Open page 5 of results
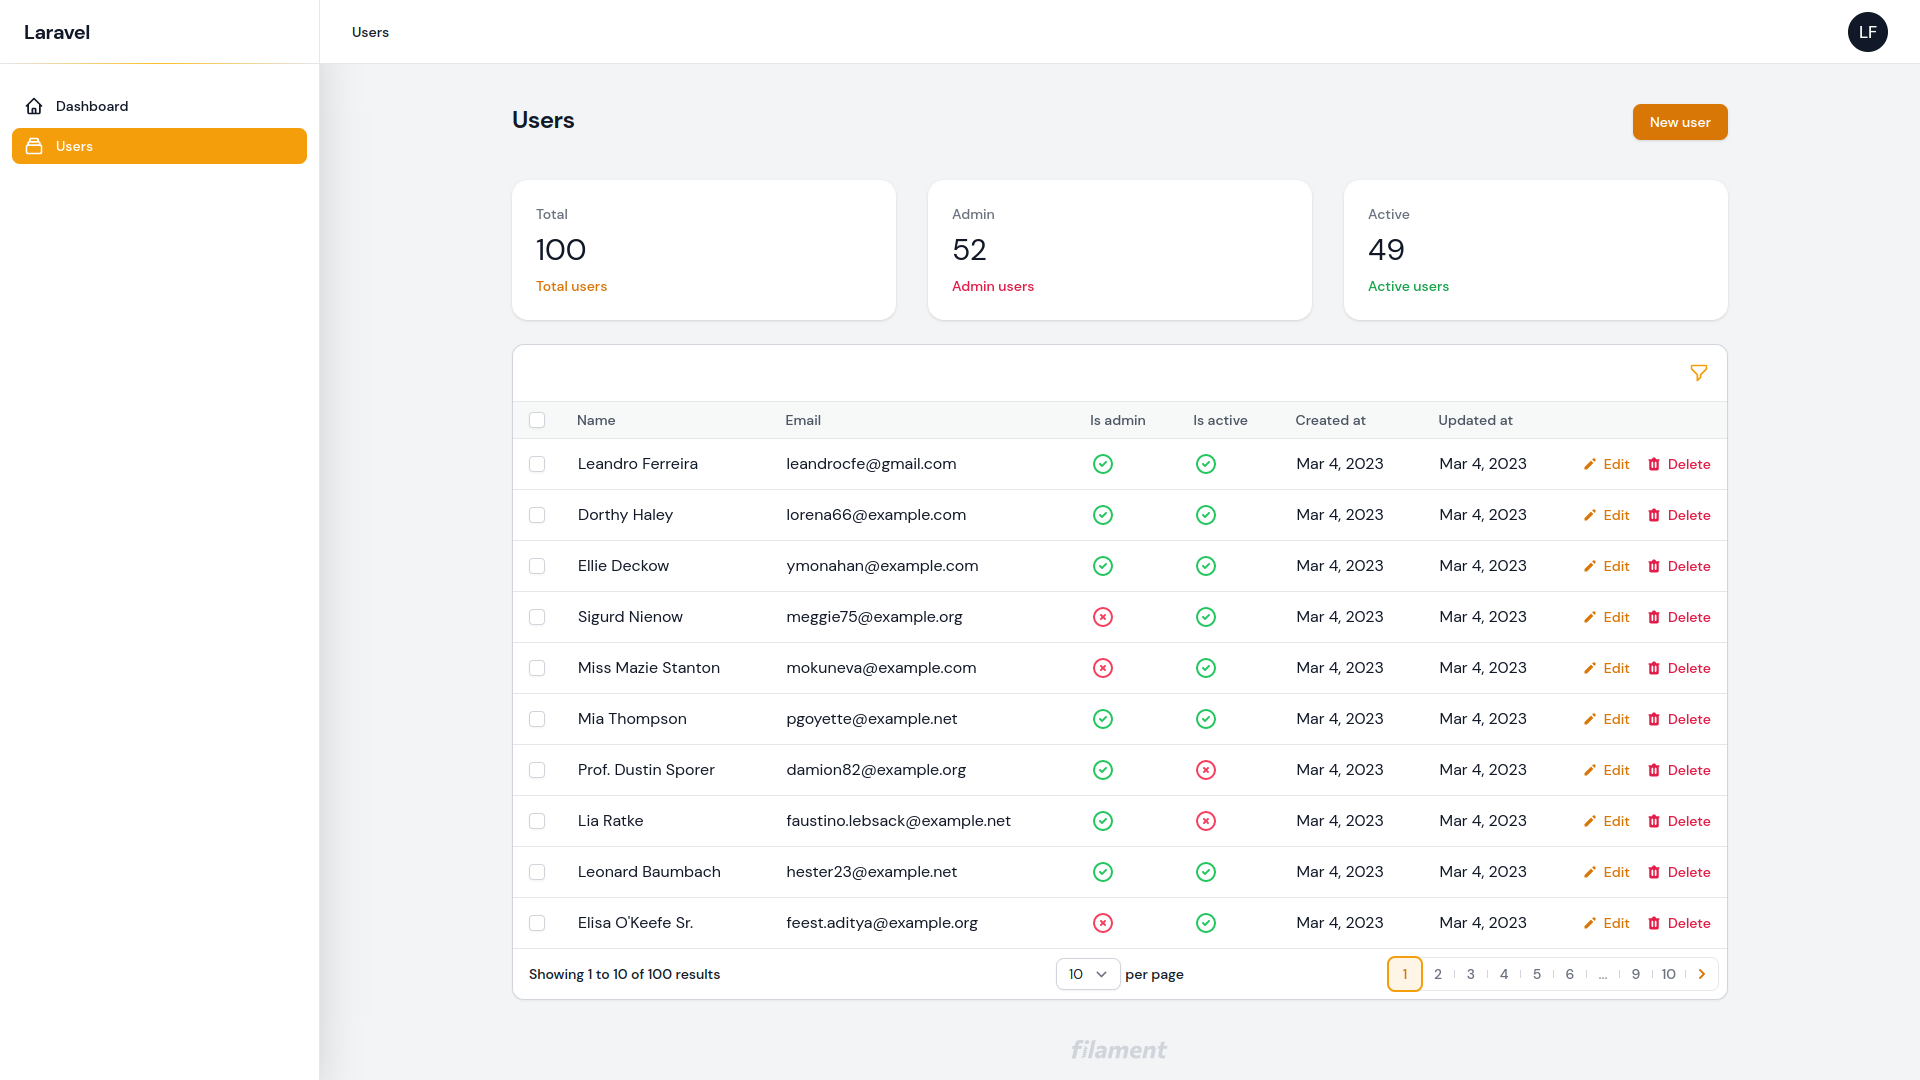Image resolution: width=1920 pixels, height=1080 pixels. coord(1536,973)
